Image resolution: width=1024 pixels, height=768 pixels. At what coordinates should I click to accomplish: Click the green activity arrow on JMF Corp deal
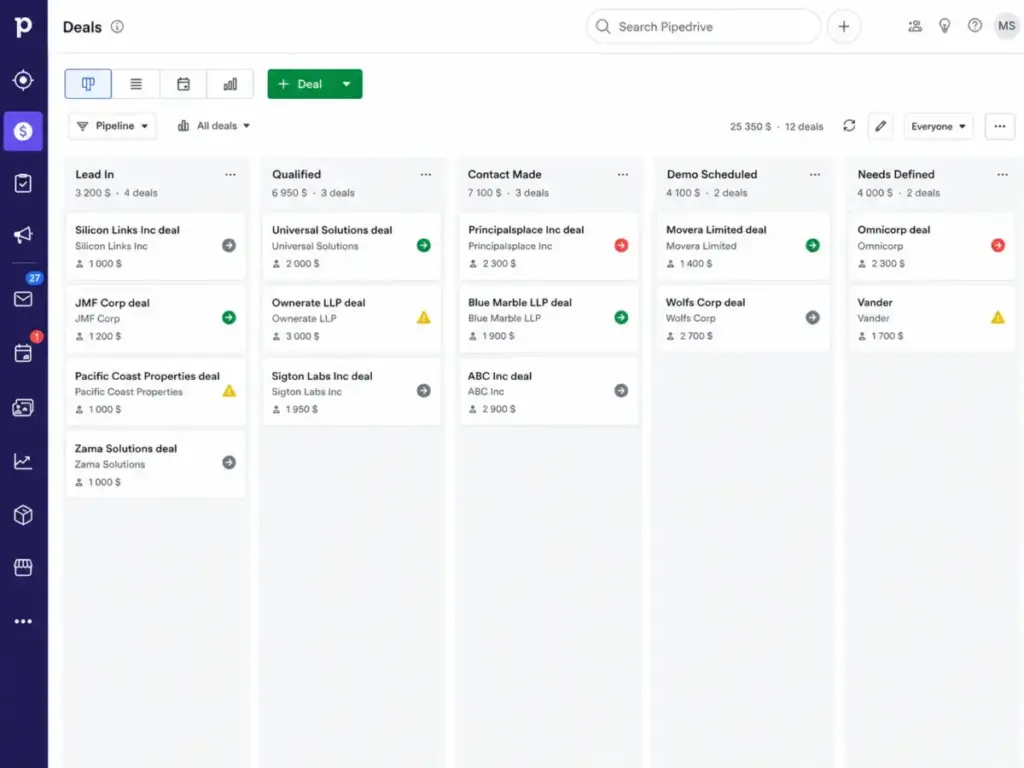coord(229,317)
